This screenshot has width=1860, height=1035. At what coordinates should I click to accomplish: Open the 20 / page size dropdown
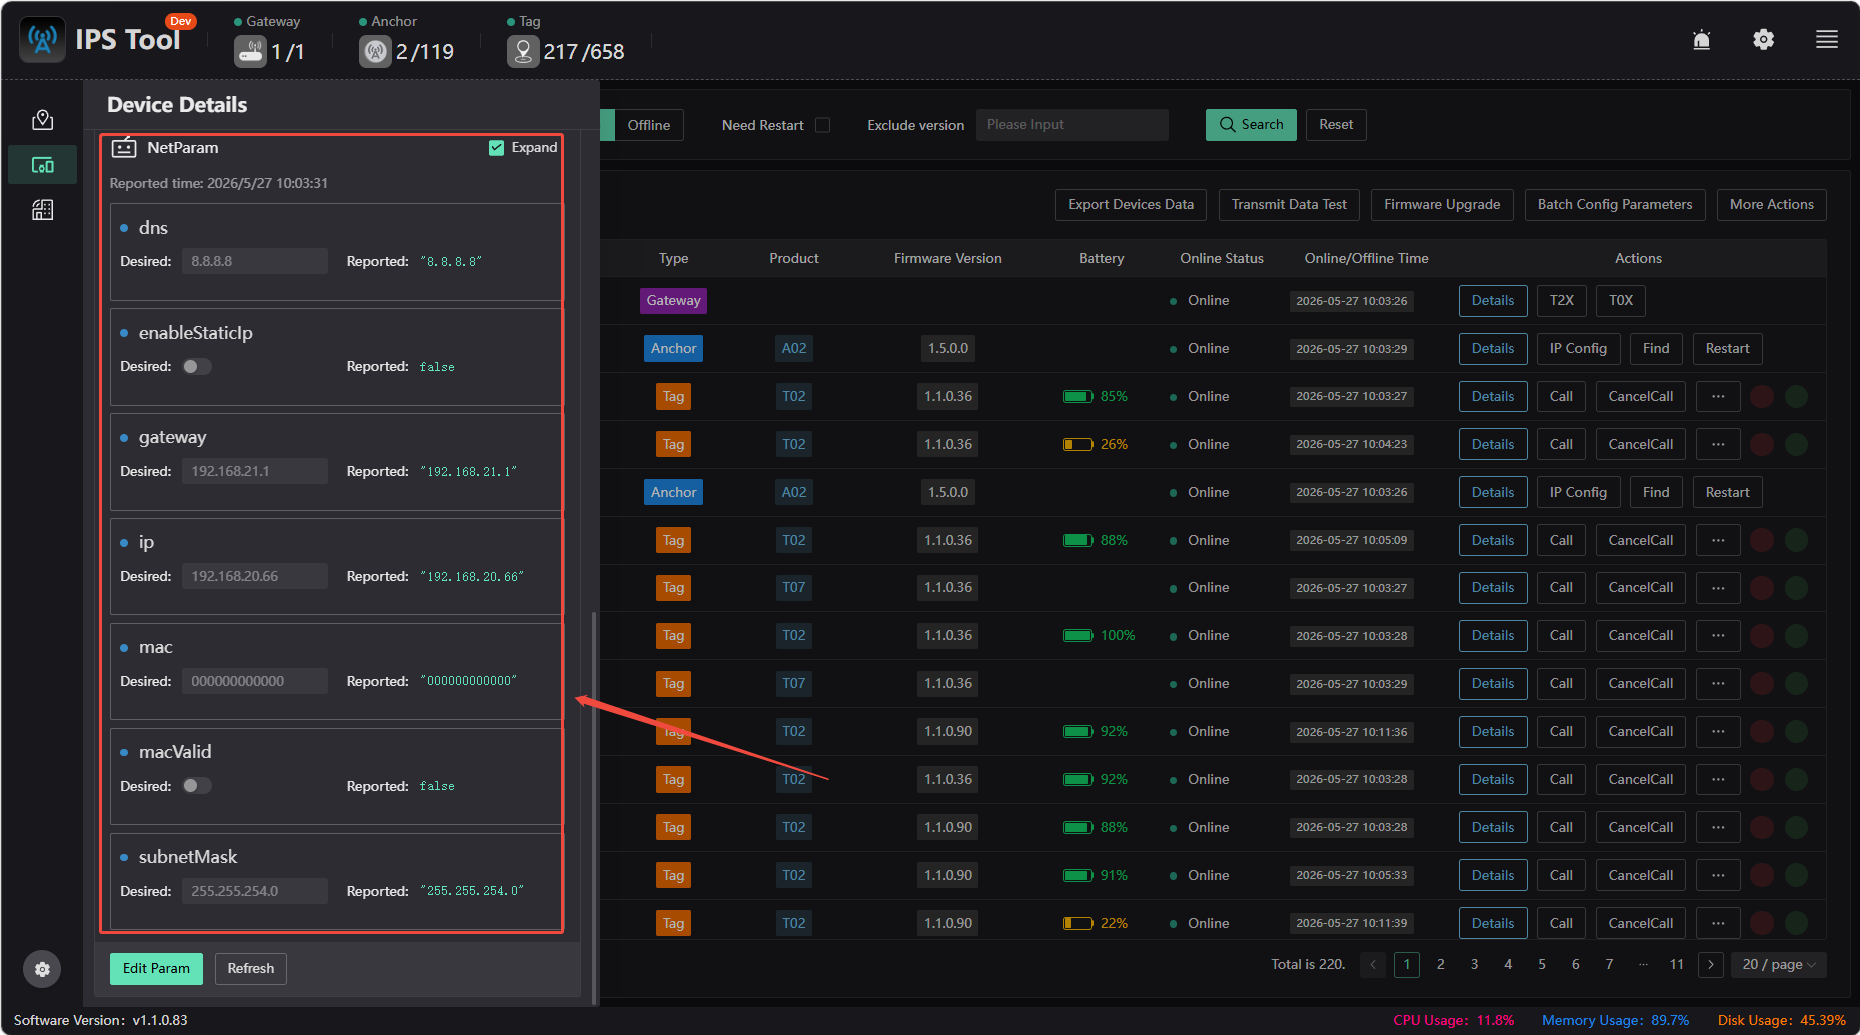point(1779,964)
